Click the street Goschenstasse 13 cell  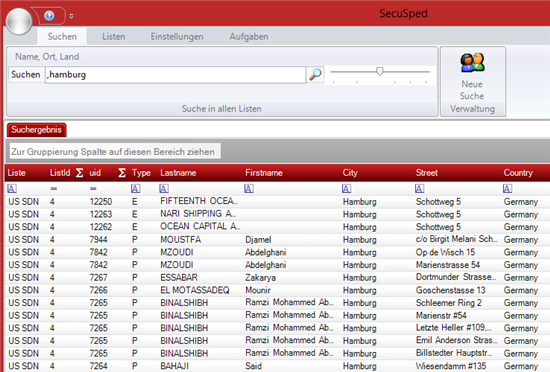pyautogui.click(x=451, y=290)
